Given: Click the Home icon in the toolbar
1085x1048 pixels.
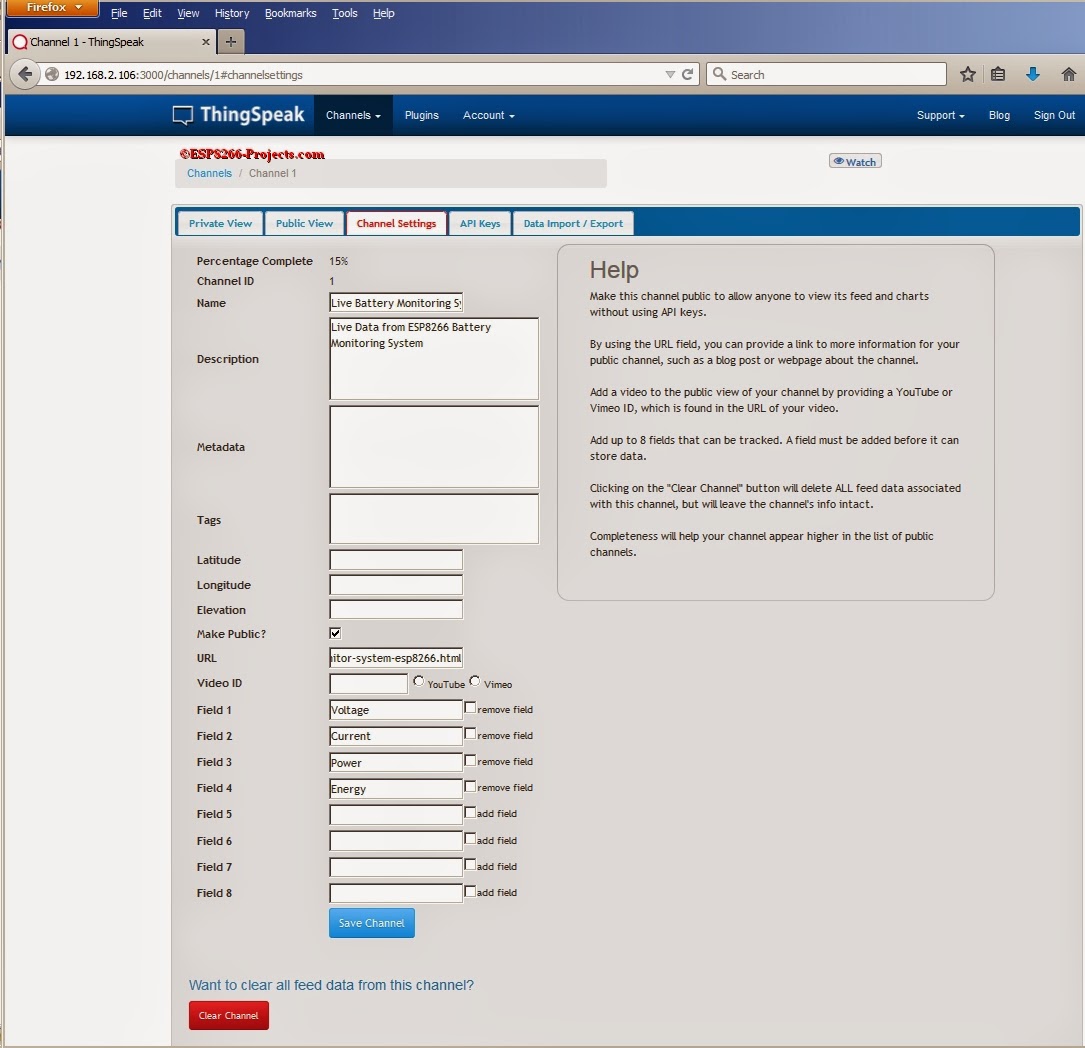Looking at the screenshot, I should point(1069,74).
